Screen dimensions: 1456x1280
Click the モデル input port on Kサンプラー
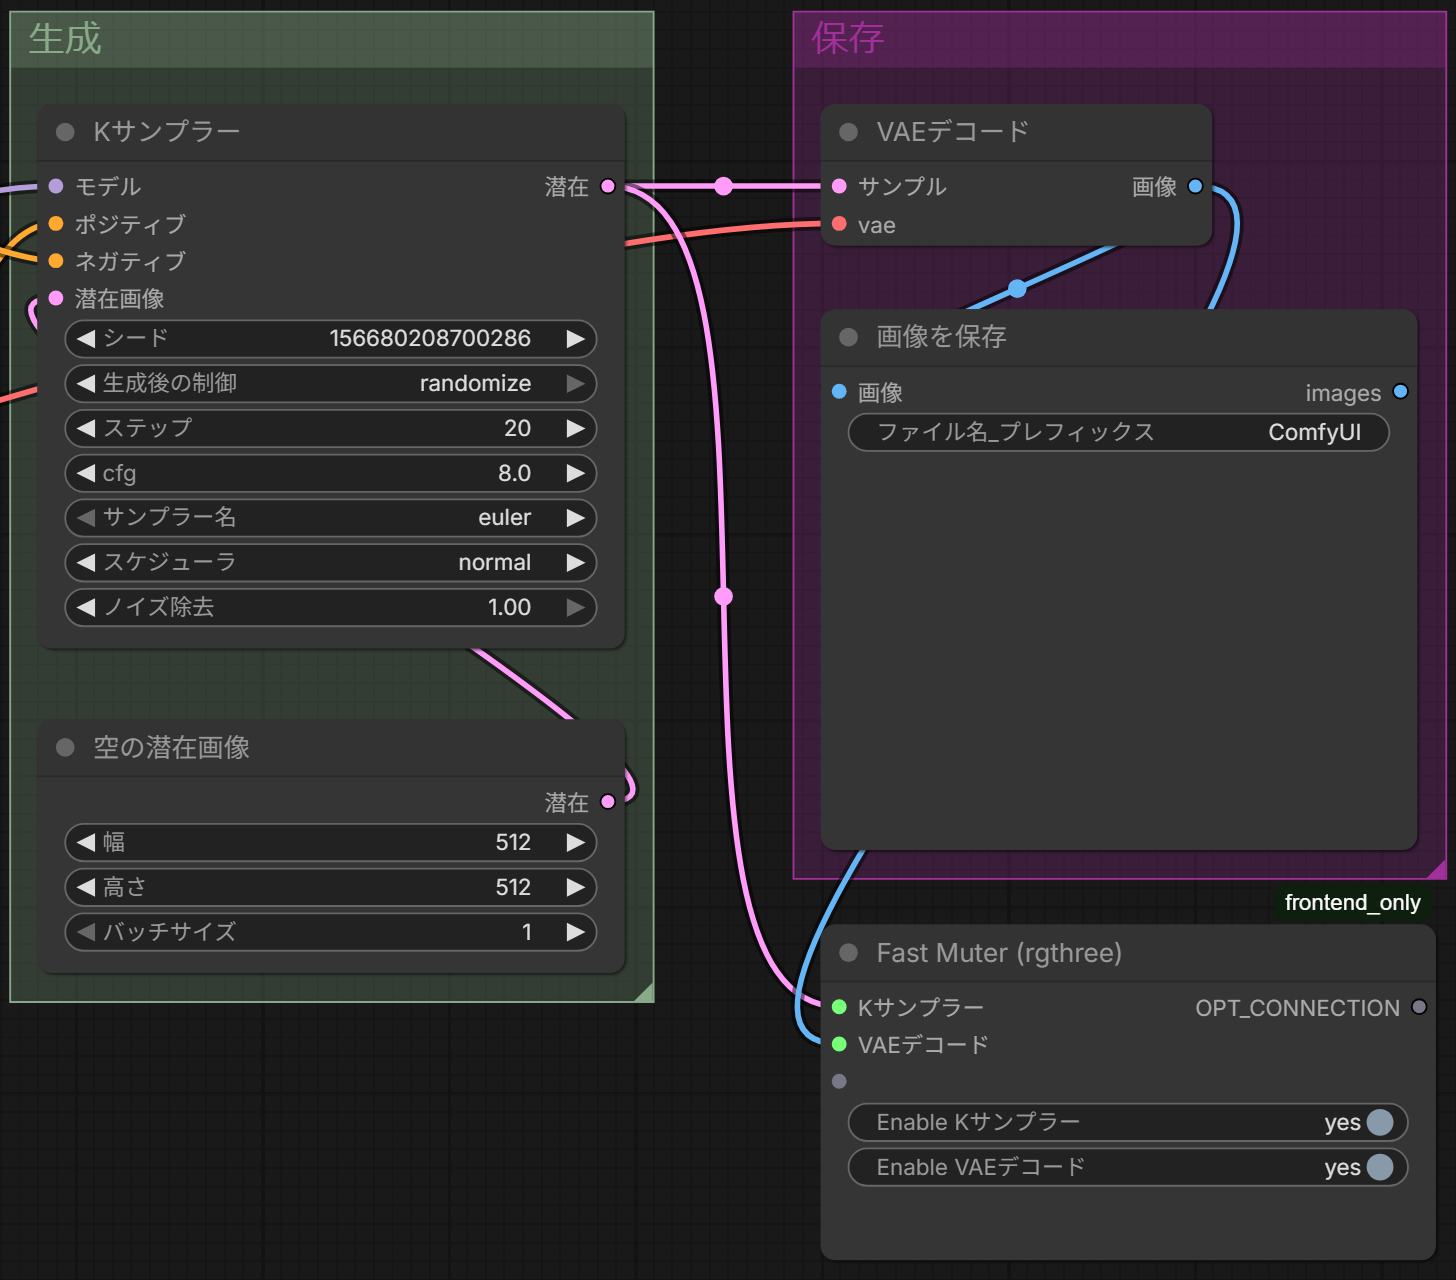(x=56, y=186)
